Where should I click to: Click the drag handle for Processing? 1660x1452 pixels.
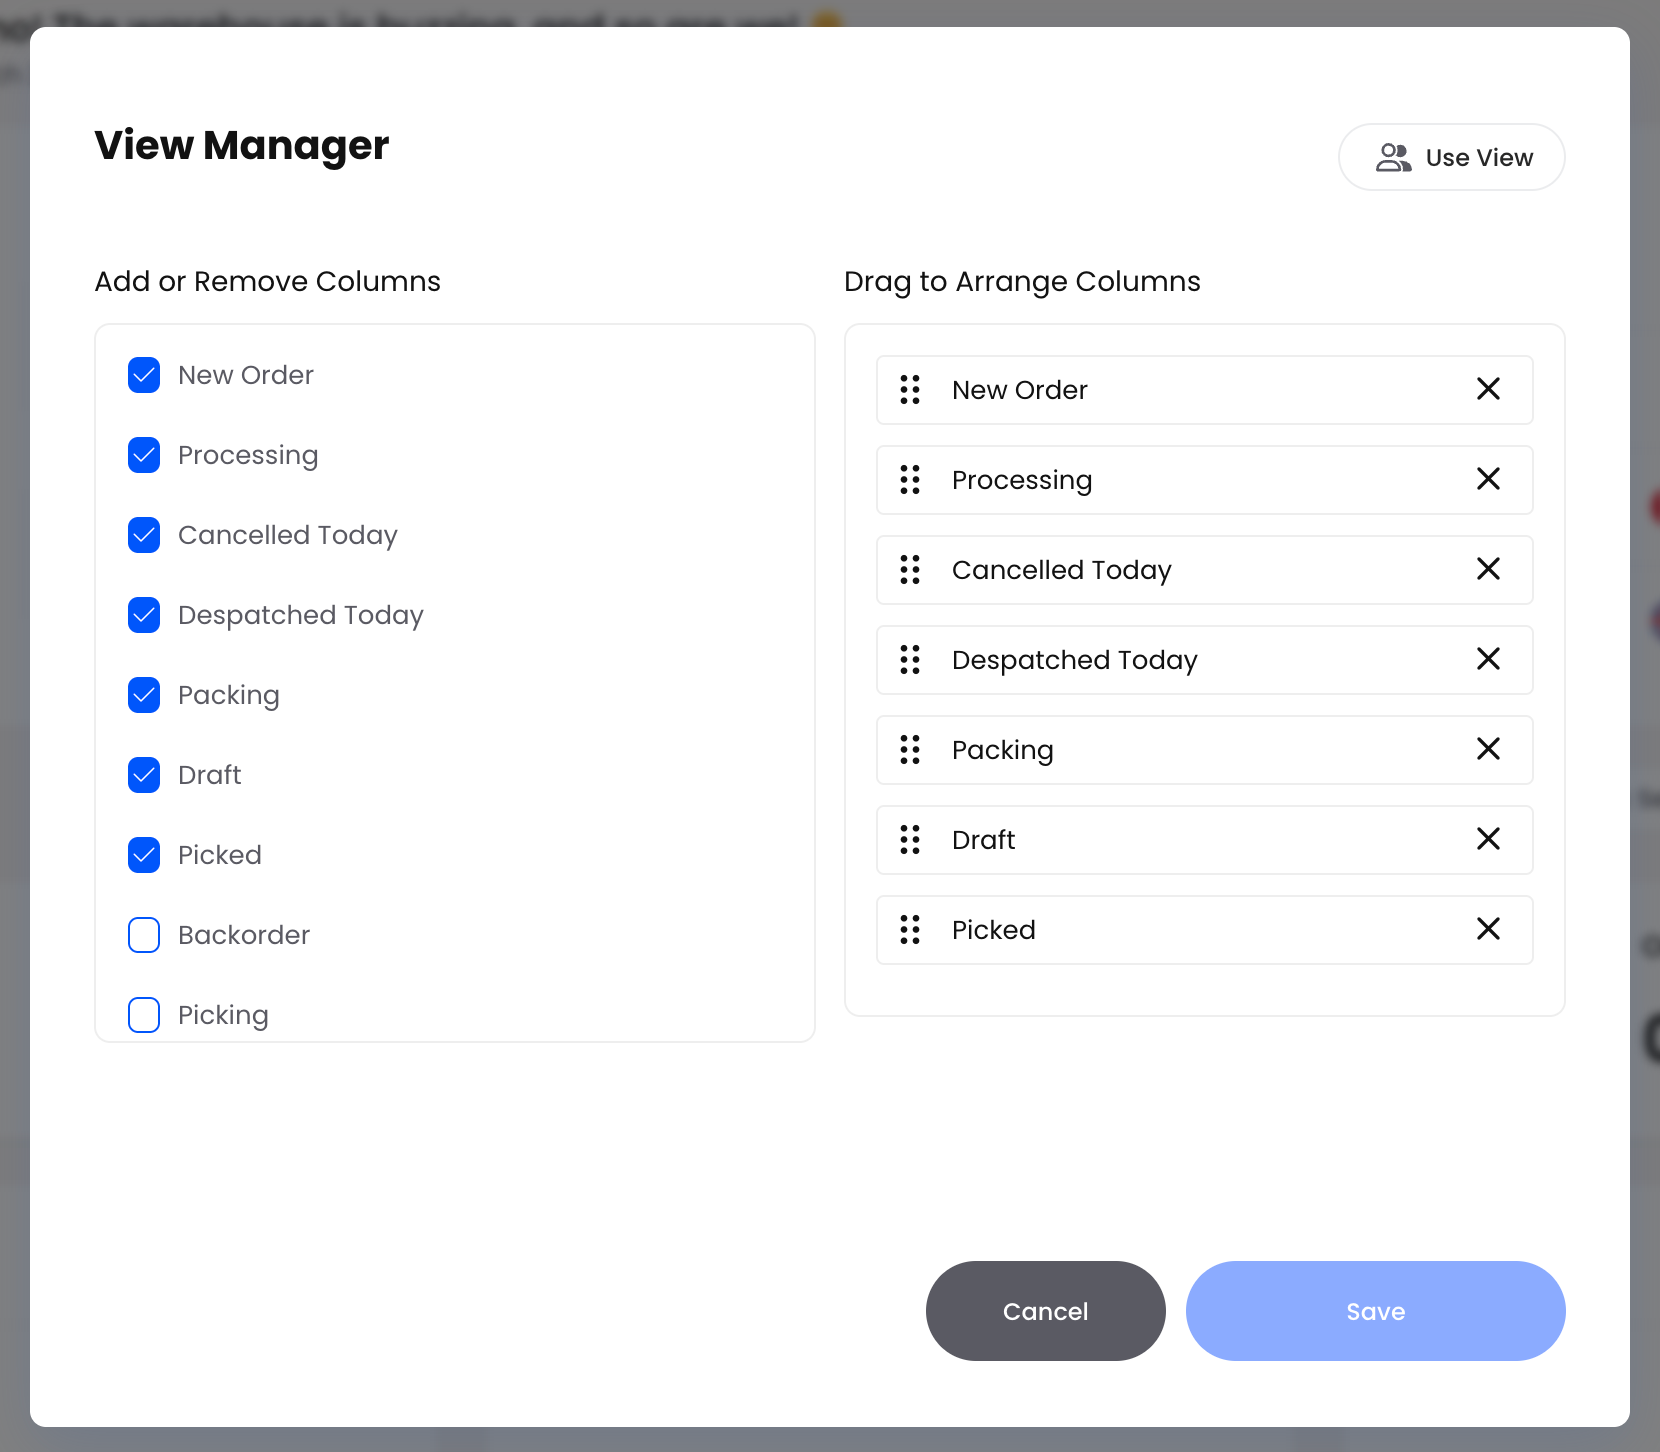pos(910,480)
